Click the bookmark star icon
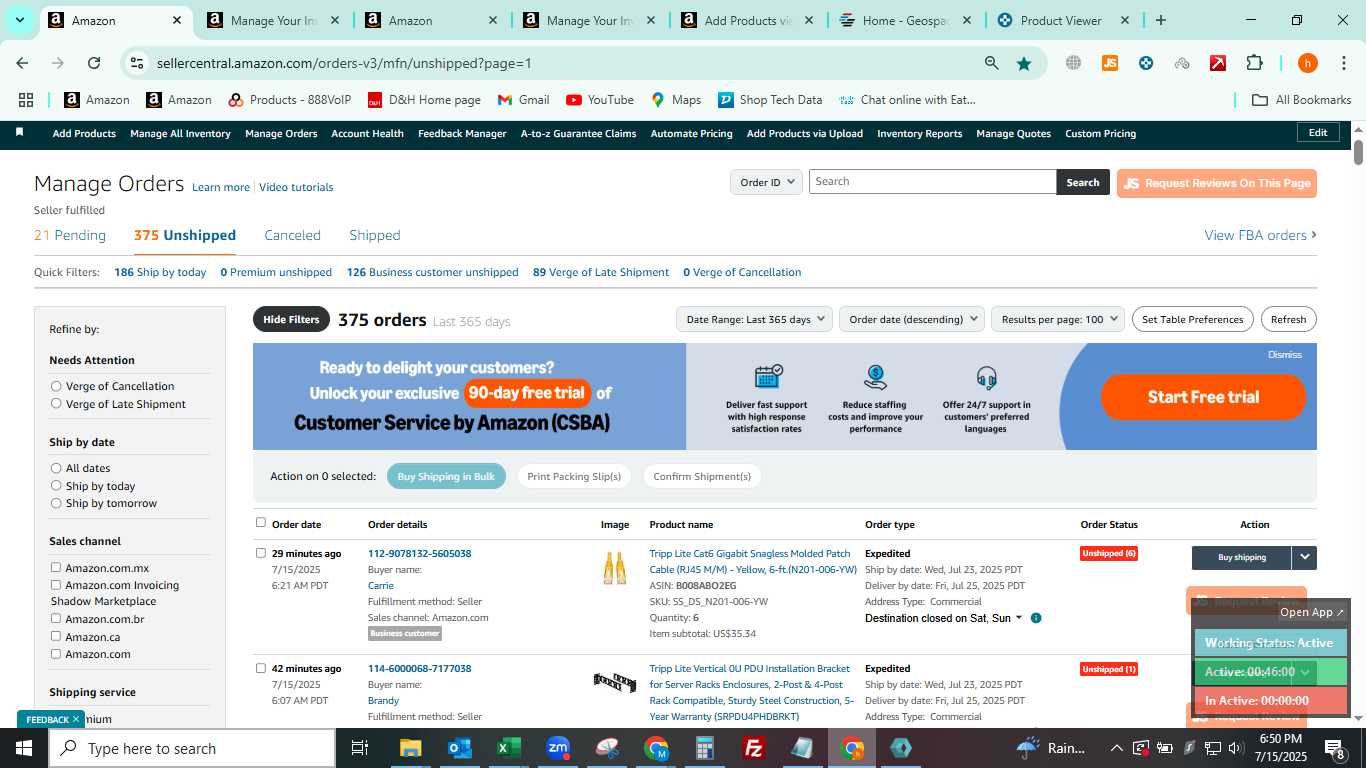The width and height of the screenshot is (1366, 768). point(1024,63)
